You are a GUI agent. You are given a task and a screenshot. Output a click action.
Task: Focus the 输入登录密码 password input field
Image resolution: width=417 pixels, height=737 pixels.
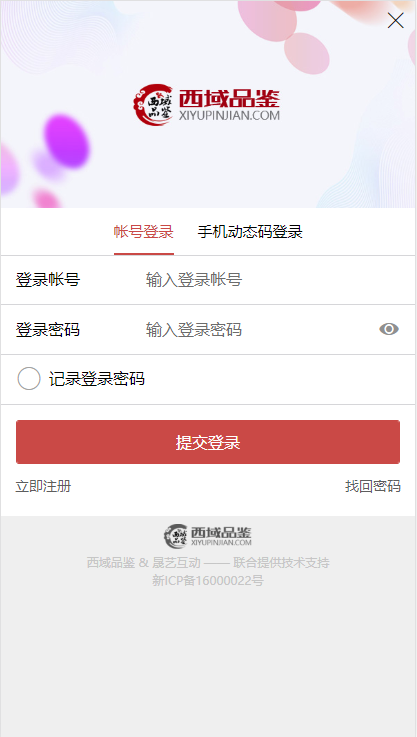tap(259, 330)
